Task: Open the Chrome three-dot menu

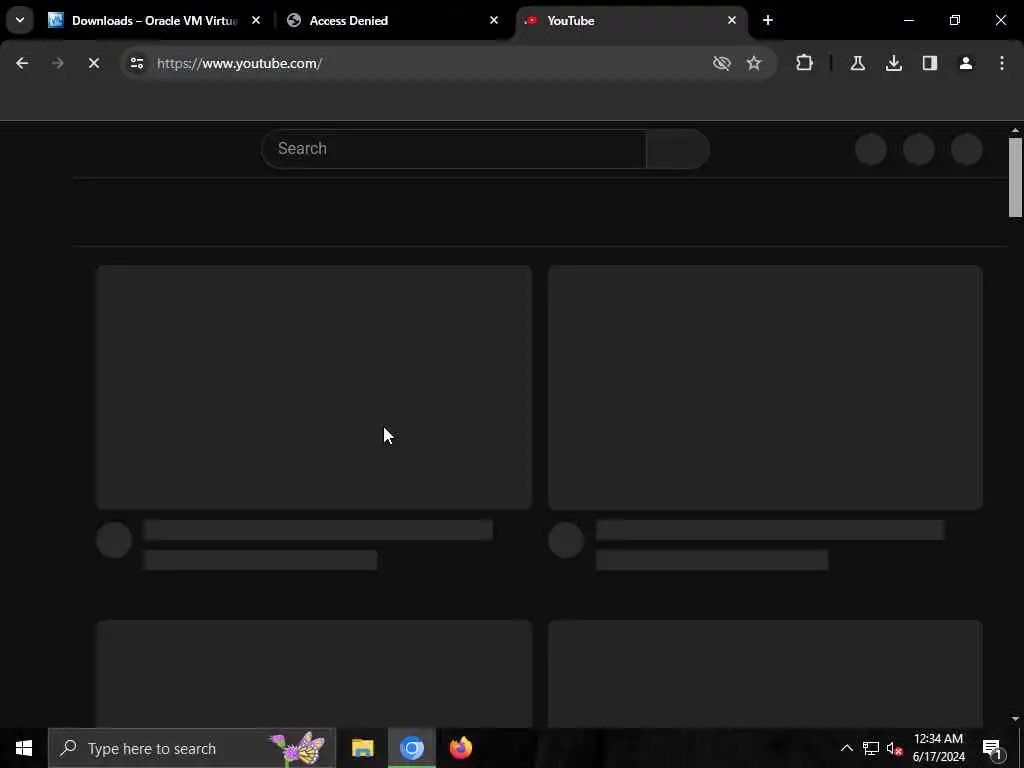Action: (1002, 63)
